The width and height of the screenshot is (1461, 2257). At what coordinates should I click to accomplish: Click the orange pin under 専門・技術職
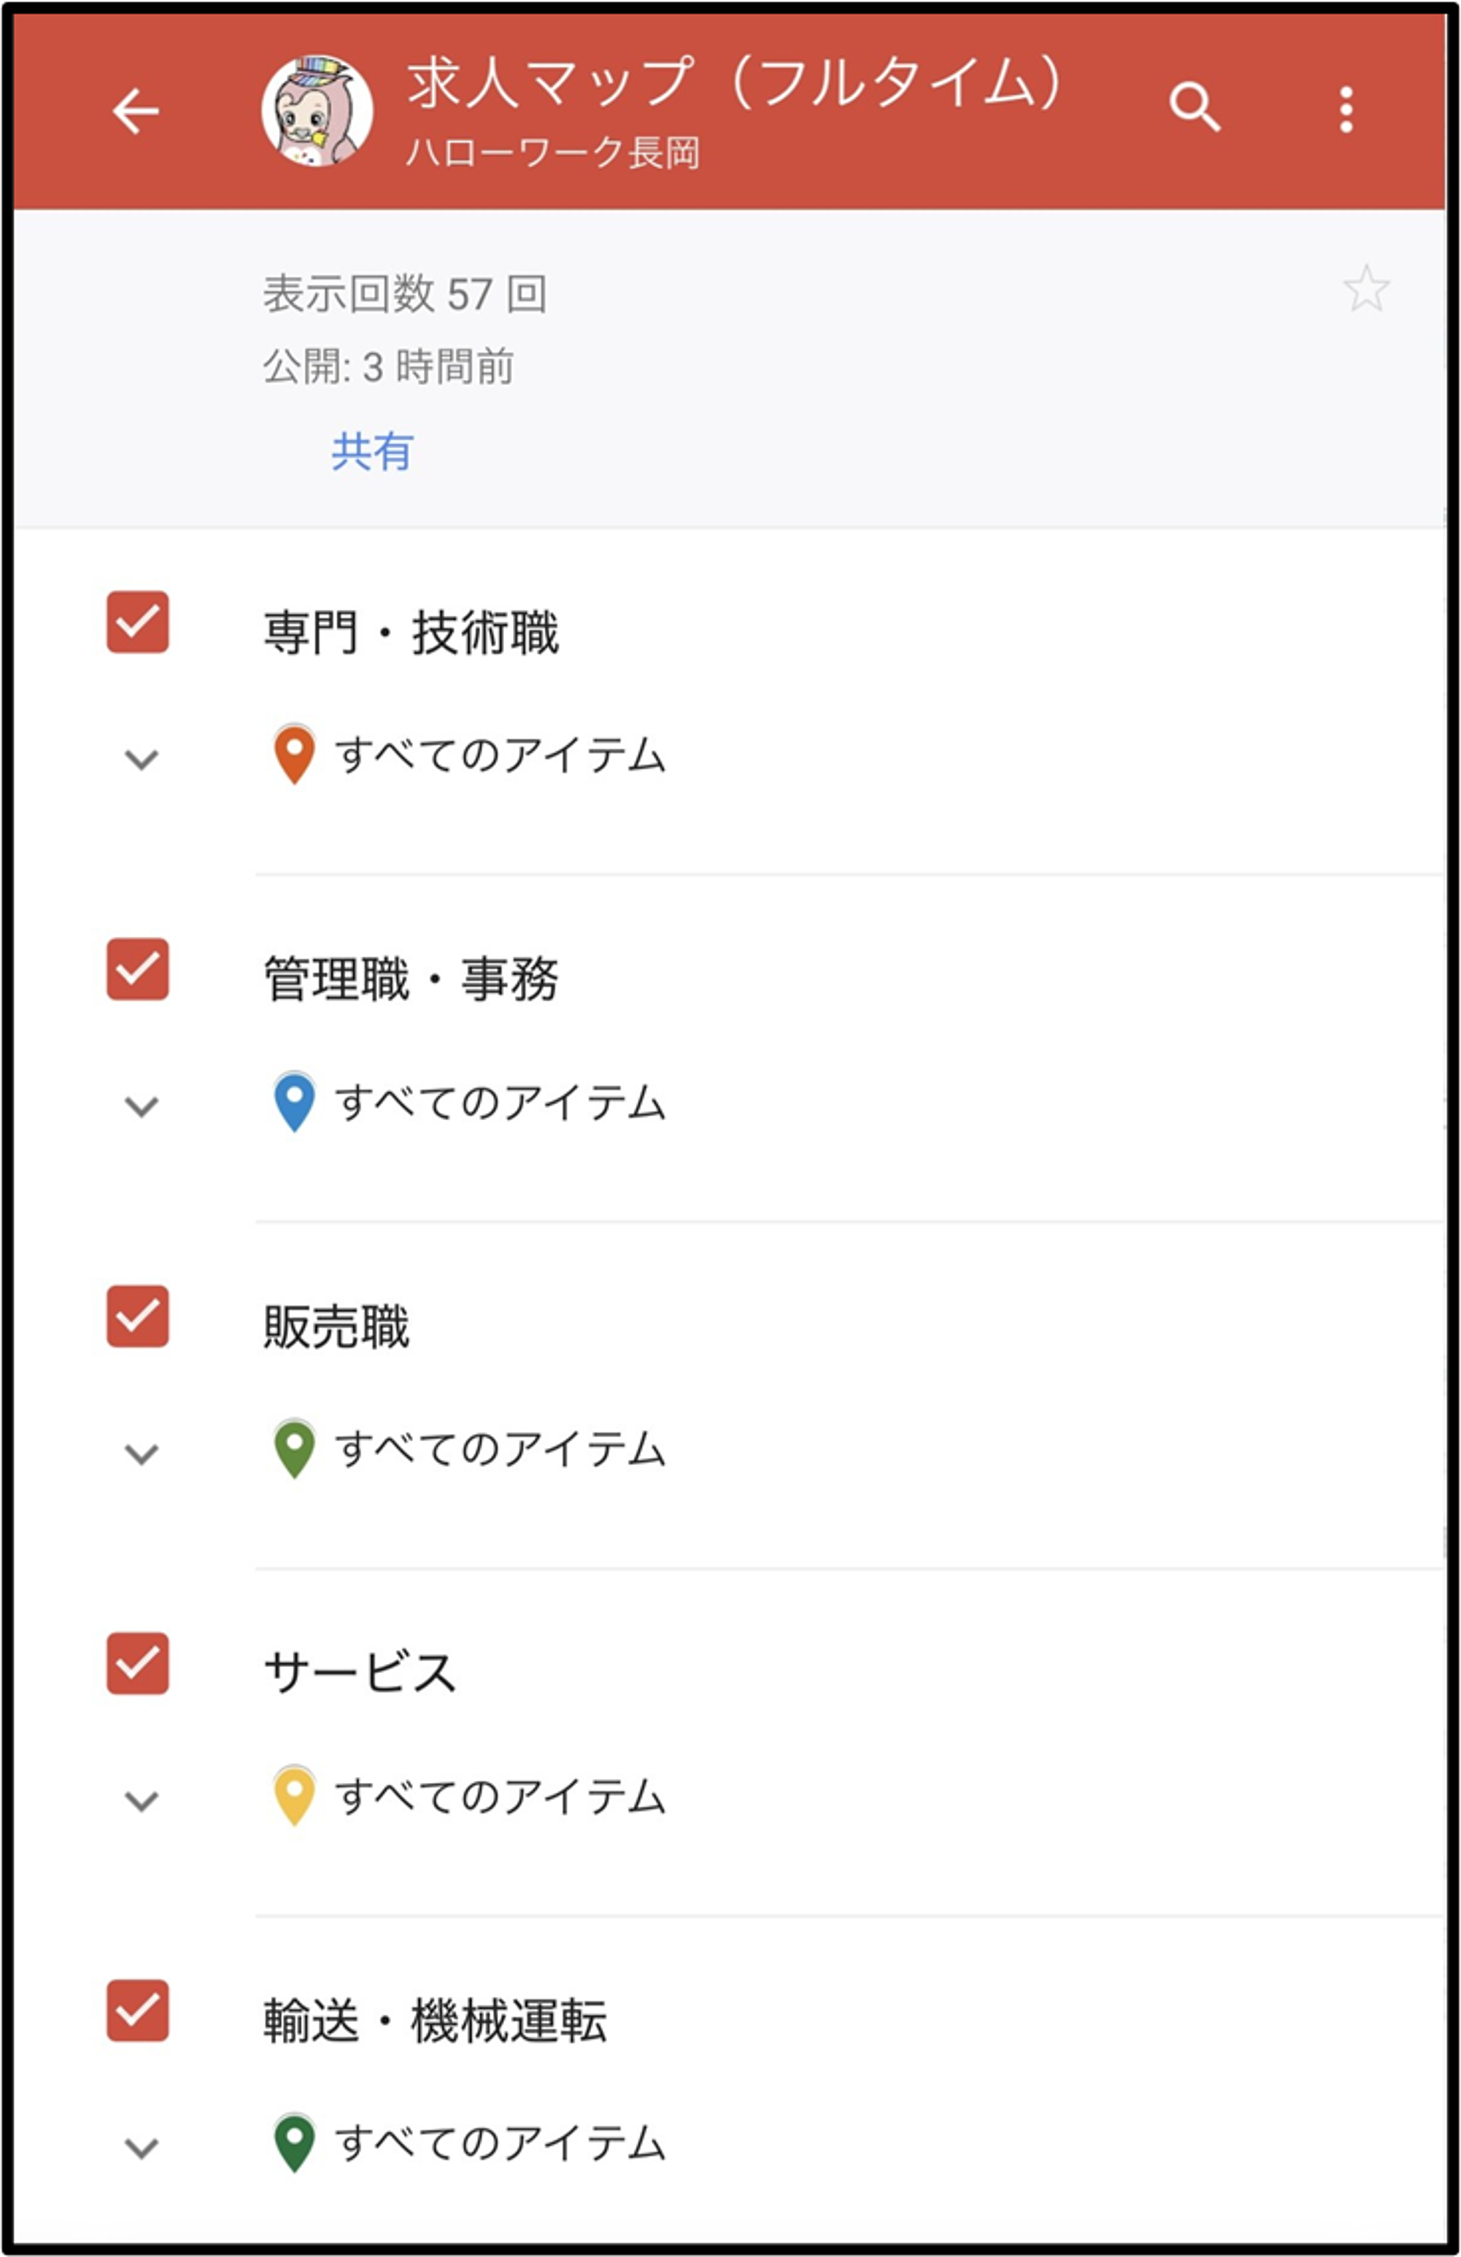(x=294, y=754)
